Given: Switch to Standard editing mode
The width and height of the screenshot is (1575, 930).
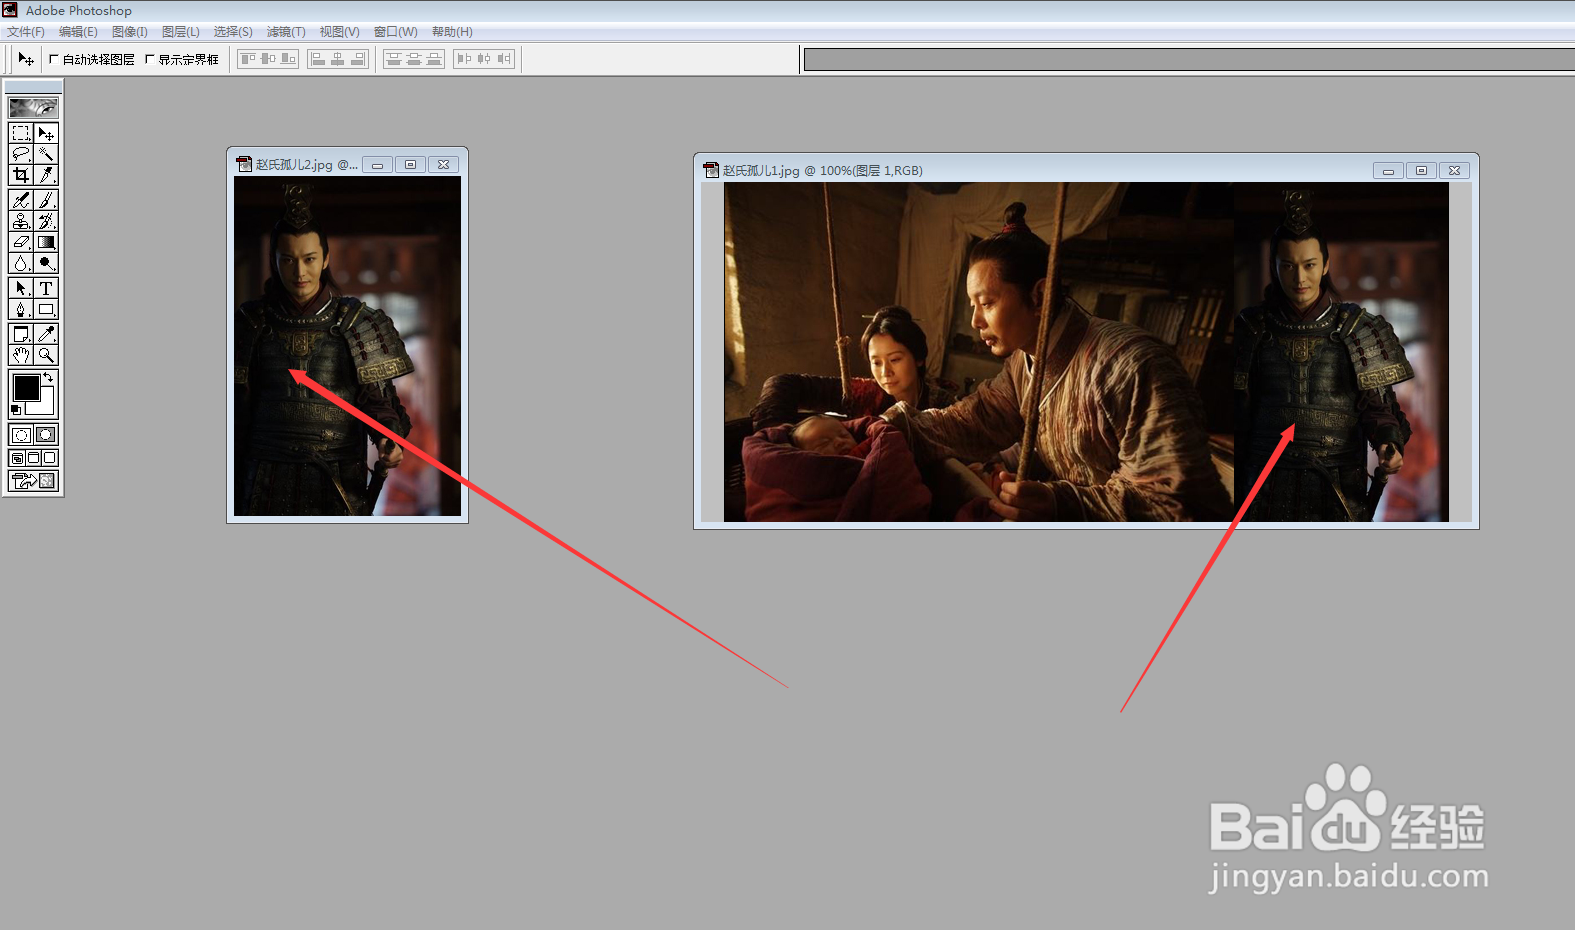Looking at the screenshot, I should (21, 434).
